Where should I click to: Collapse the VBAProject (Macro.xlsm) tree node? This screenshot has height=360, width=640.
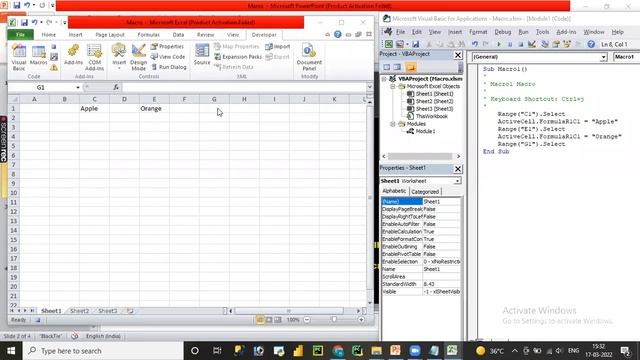click(x=384, y=79)
